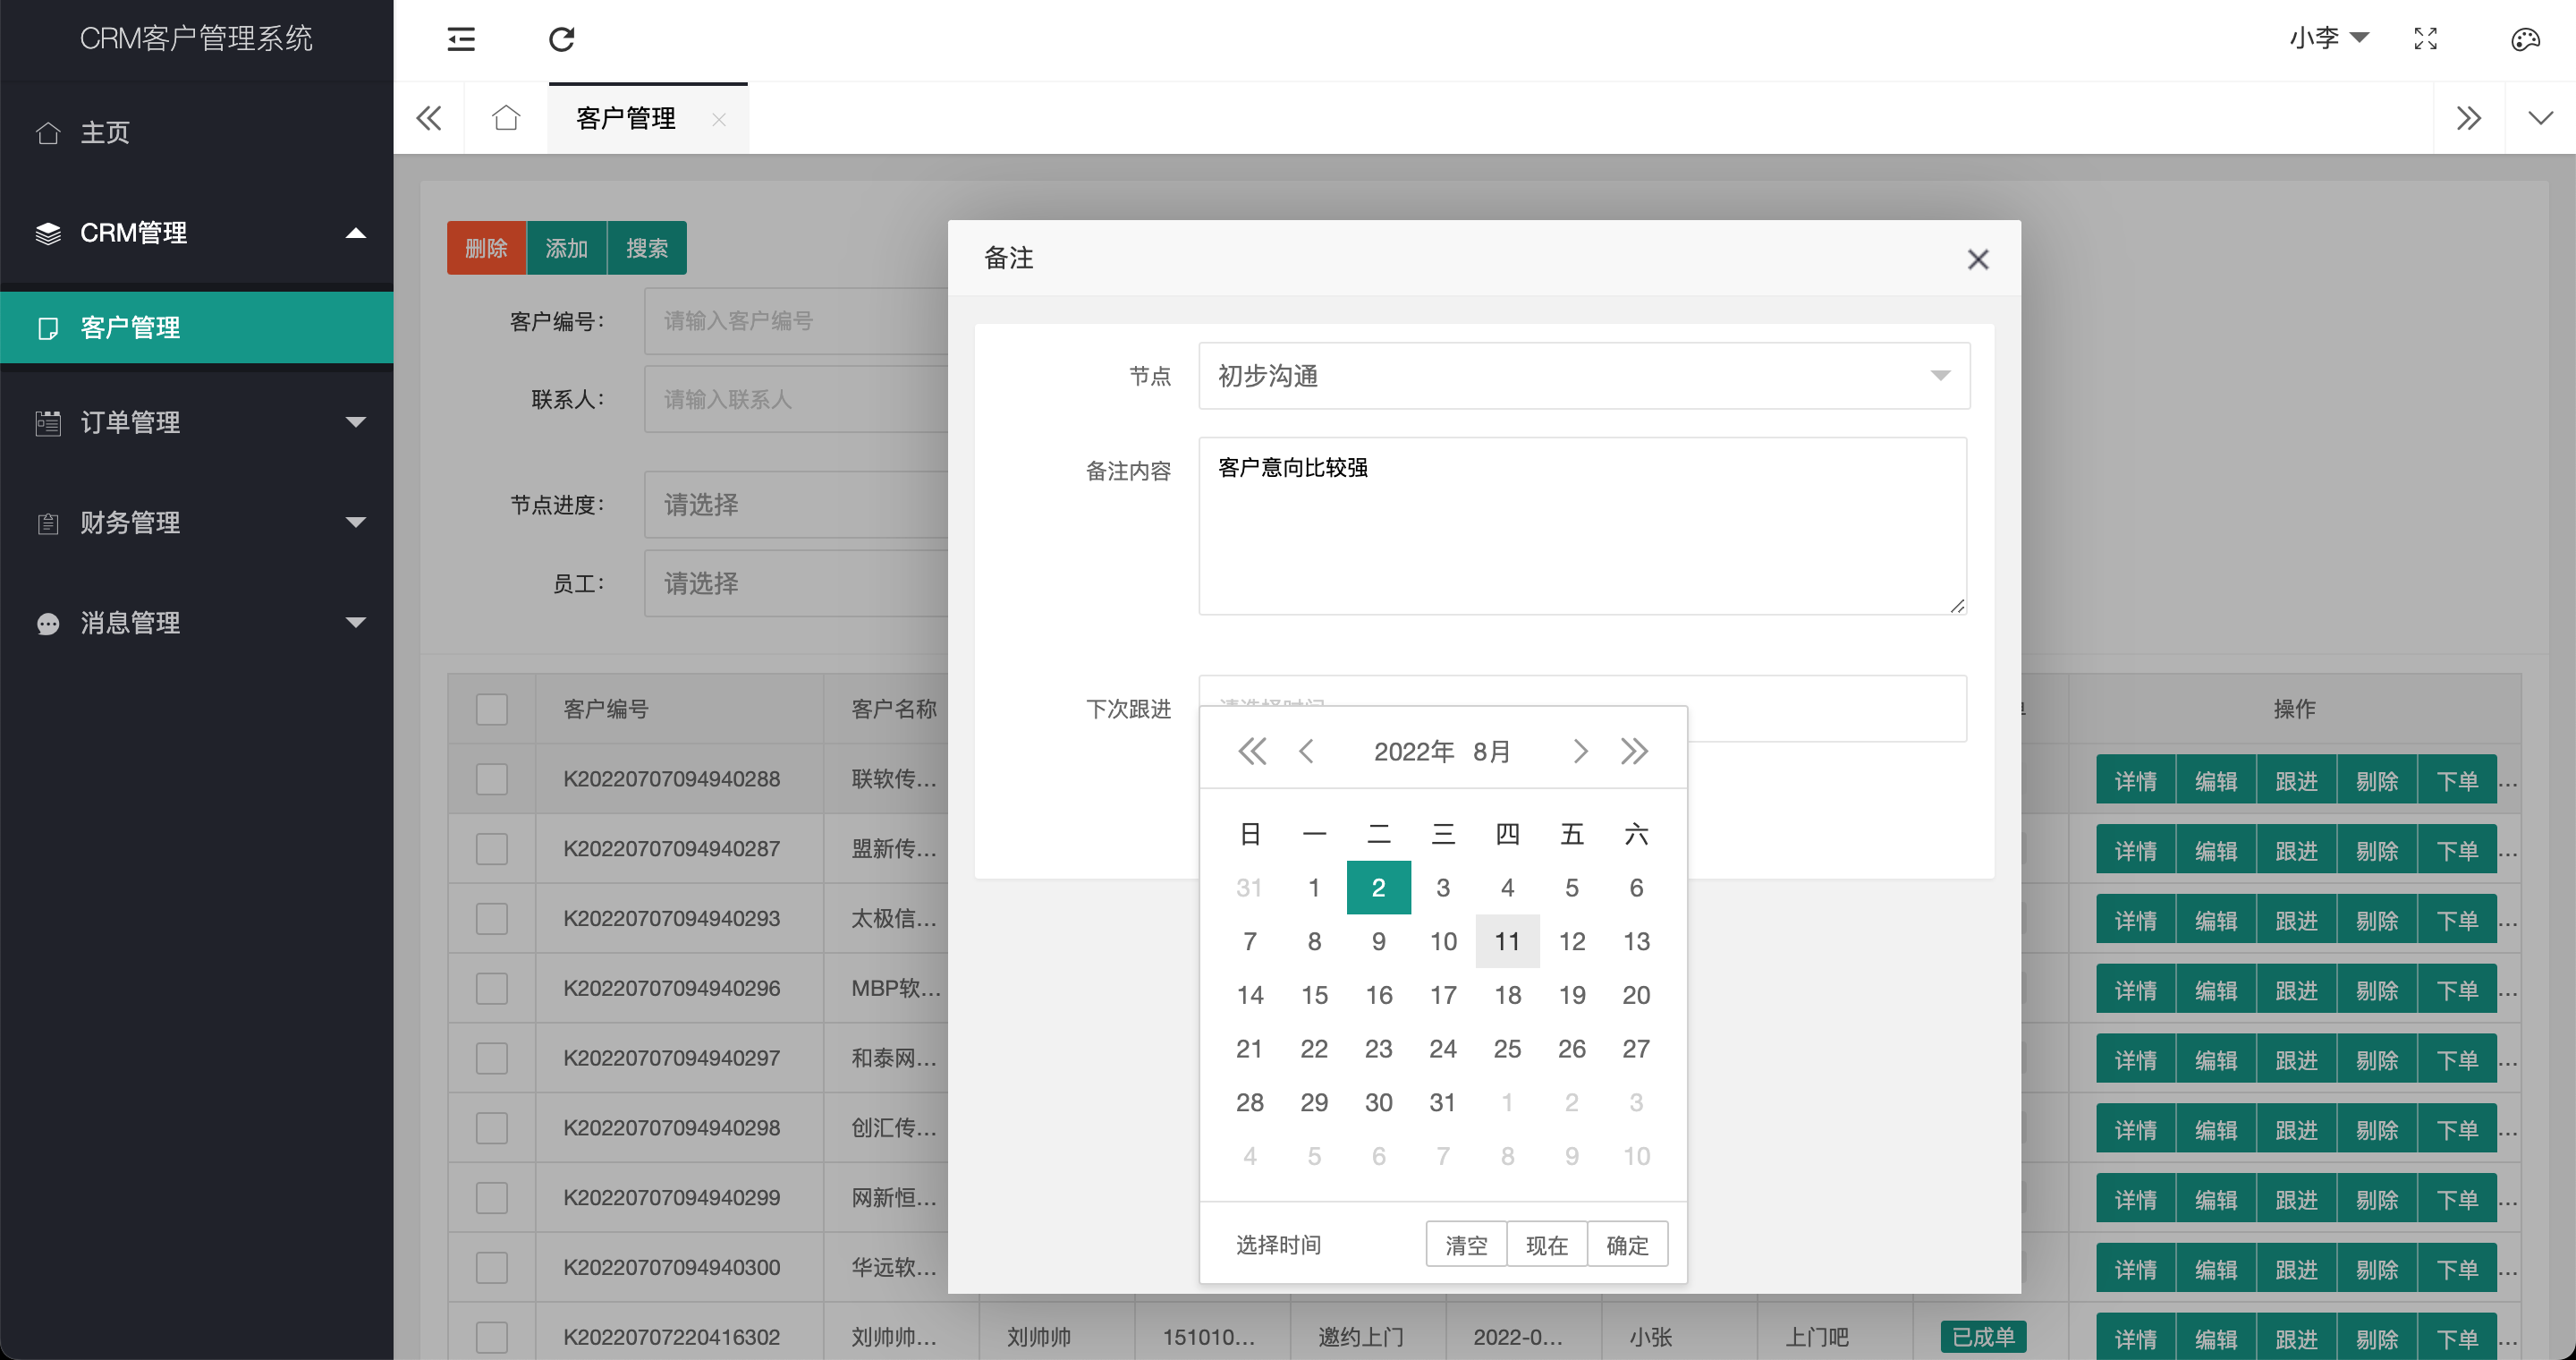Go to previous year in the date picker
Screen dimensions: 2576x1360
point(1252,751)
